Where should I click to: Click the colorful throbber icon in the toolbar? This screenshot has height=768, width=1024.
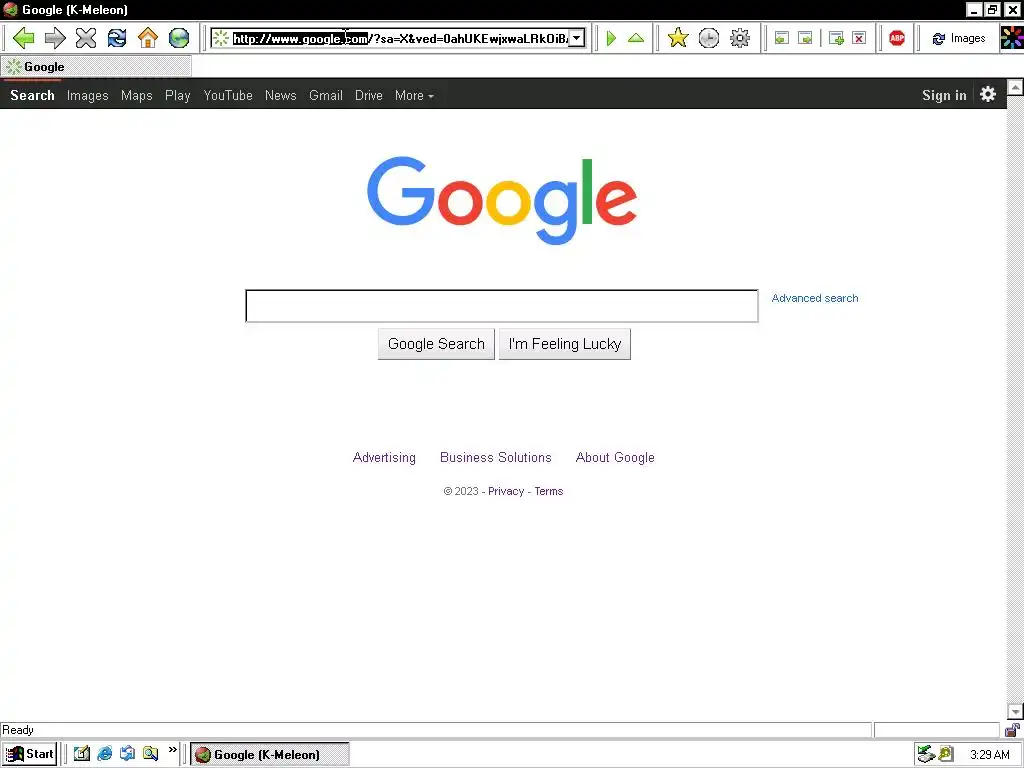pyautogui.click(x=1012, y=38)
